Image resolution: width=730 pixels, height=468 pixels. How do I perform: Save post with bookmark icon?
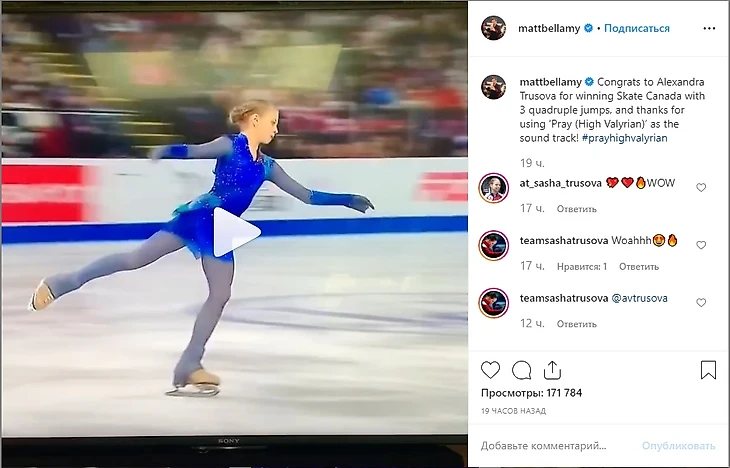(x=708, y=370)
